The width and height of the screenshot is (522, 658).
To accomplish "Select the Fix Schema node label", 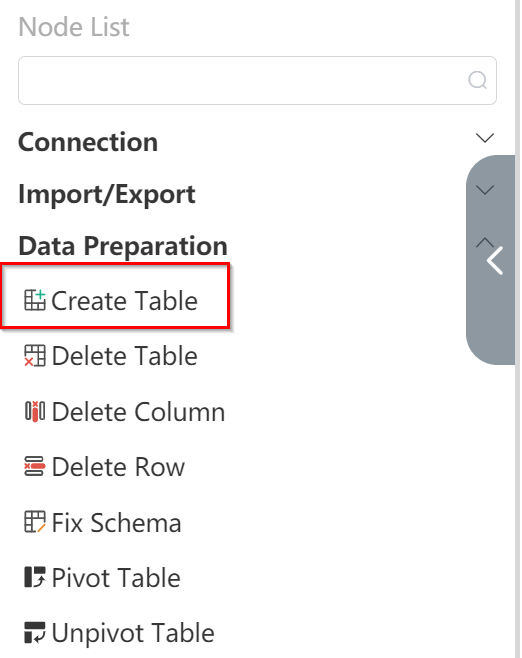I will click(116, 522).
